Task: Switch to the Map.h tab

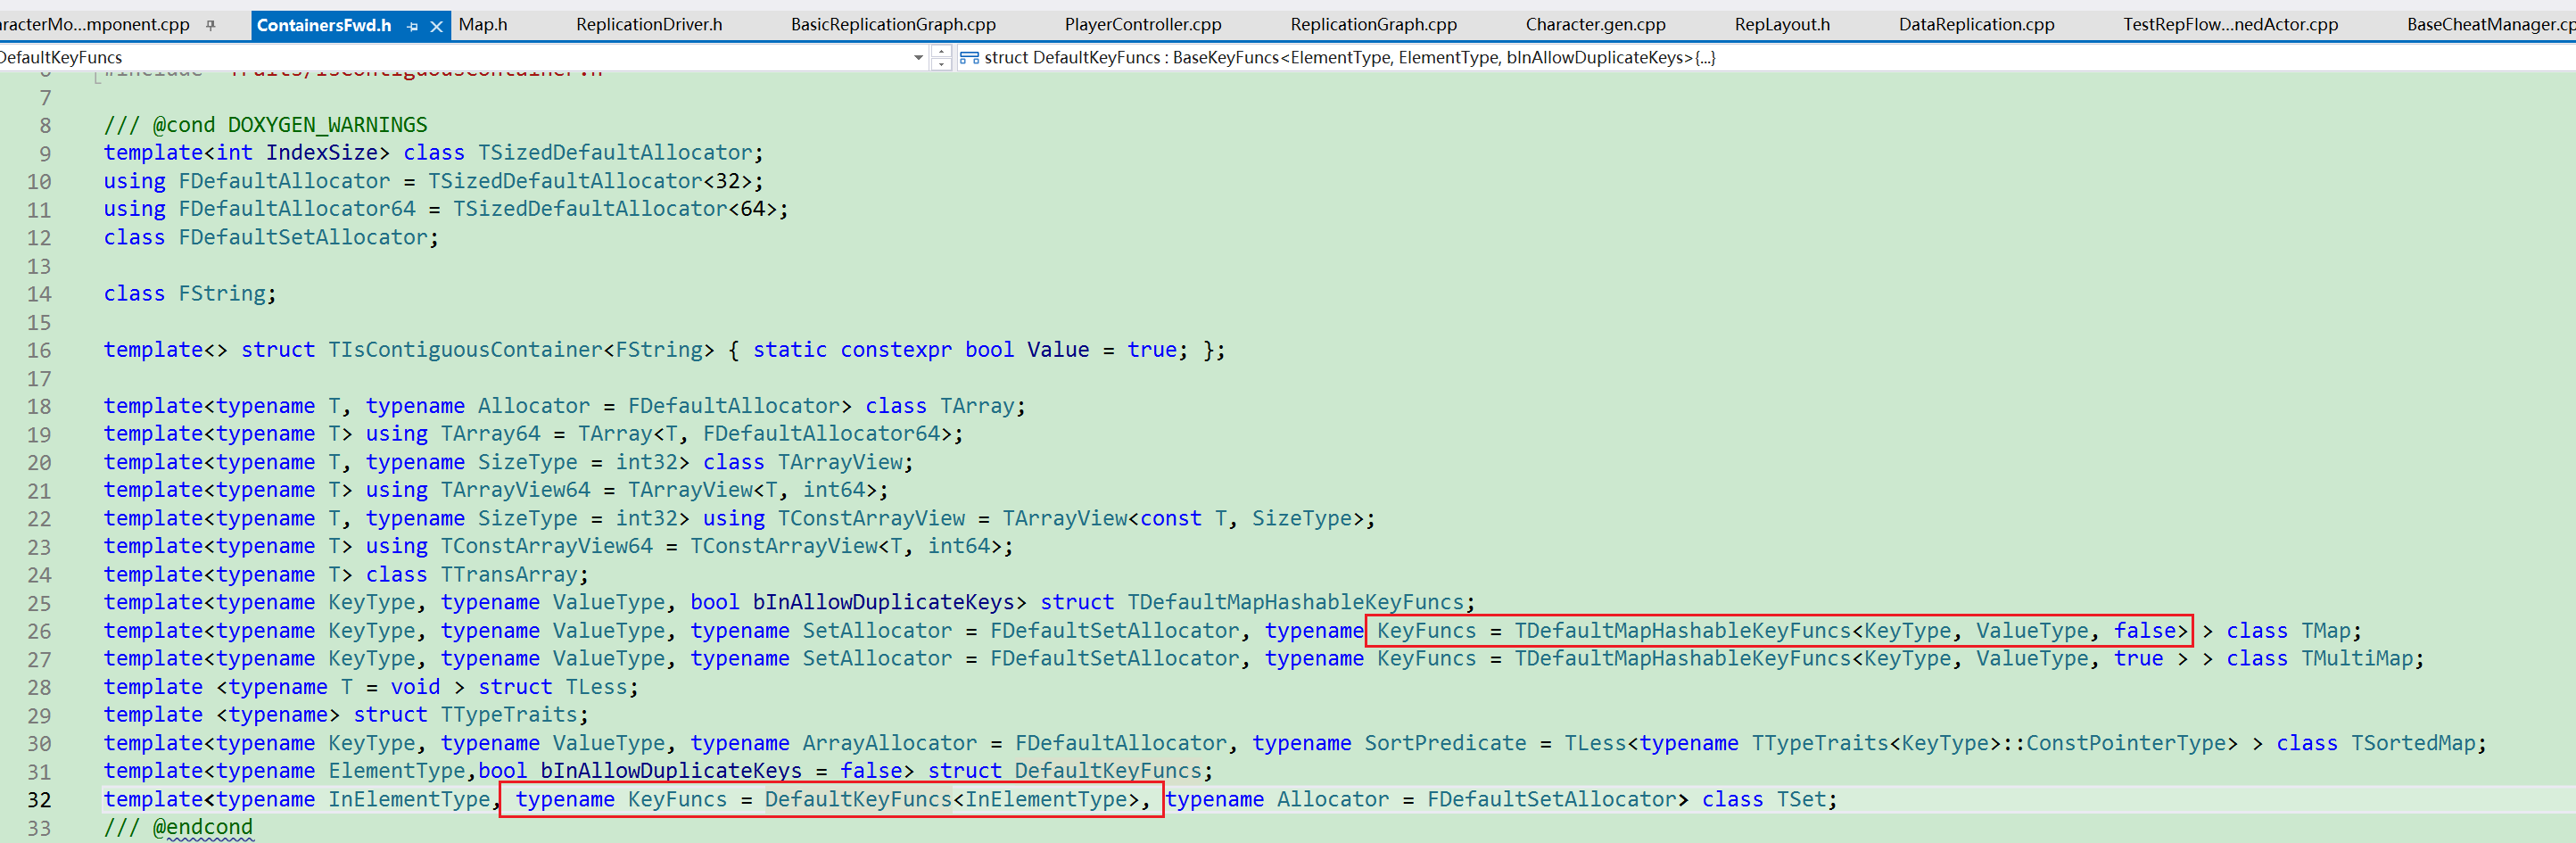Action: 483,25
